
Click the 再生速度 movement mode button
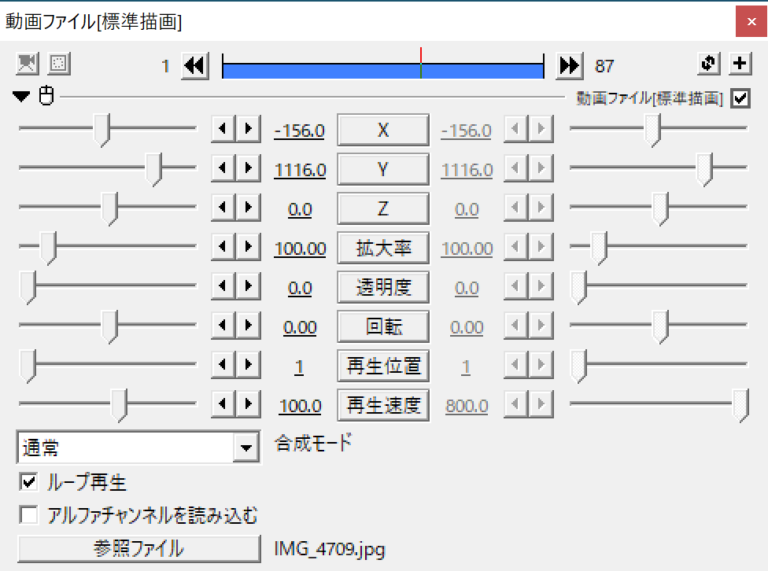coord(383,406)
